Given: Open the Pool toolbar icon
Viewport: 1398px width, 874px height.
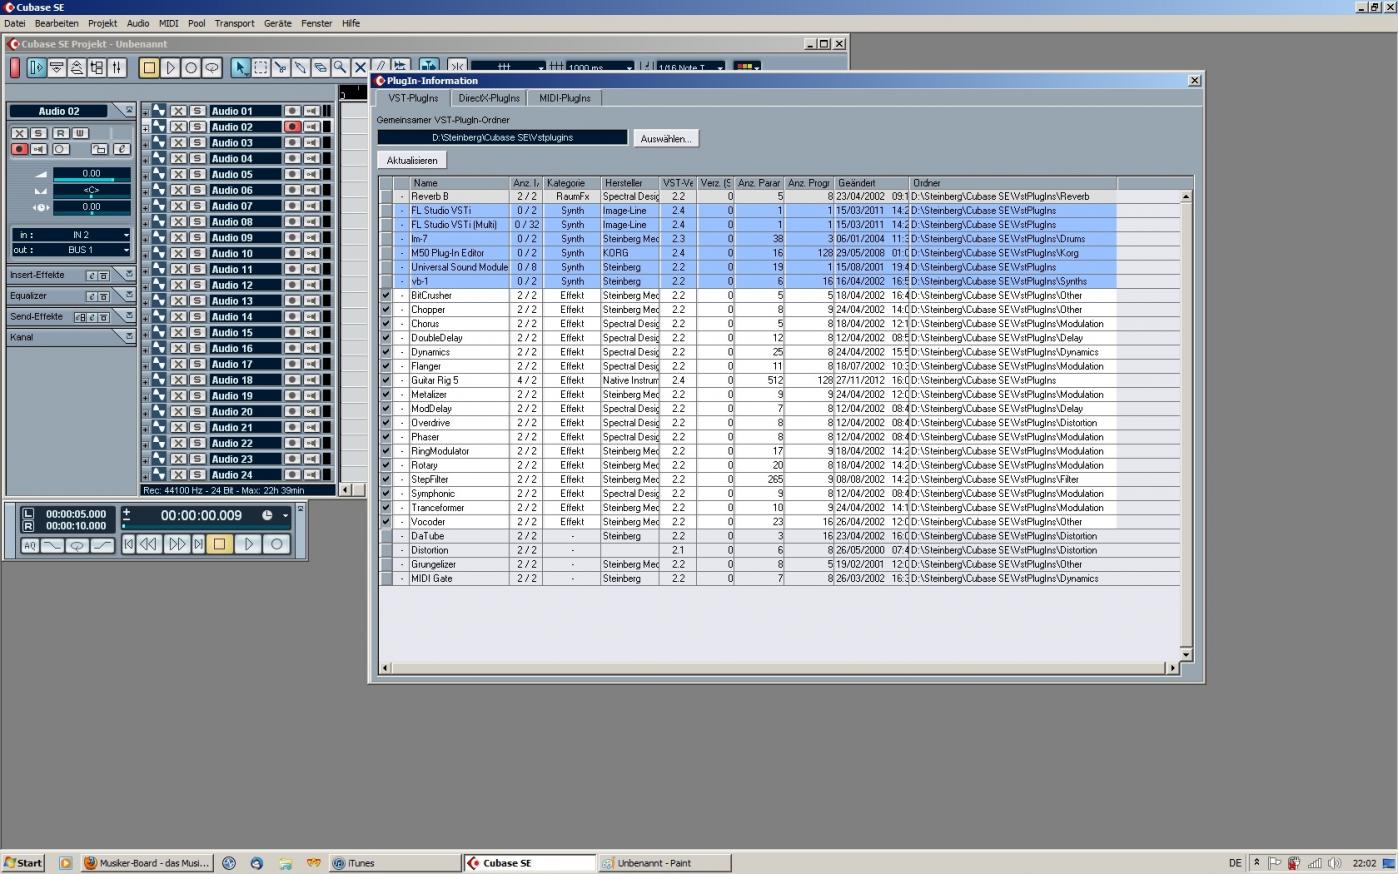Looking at the screenshot, I should [97, 68].
